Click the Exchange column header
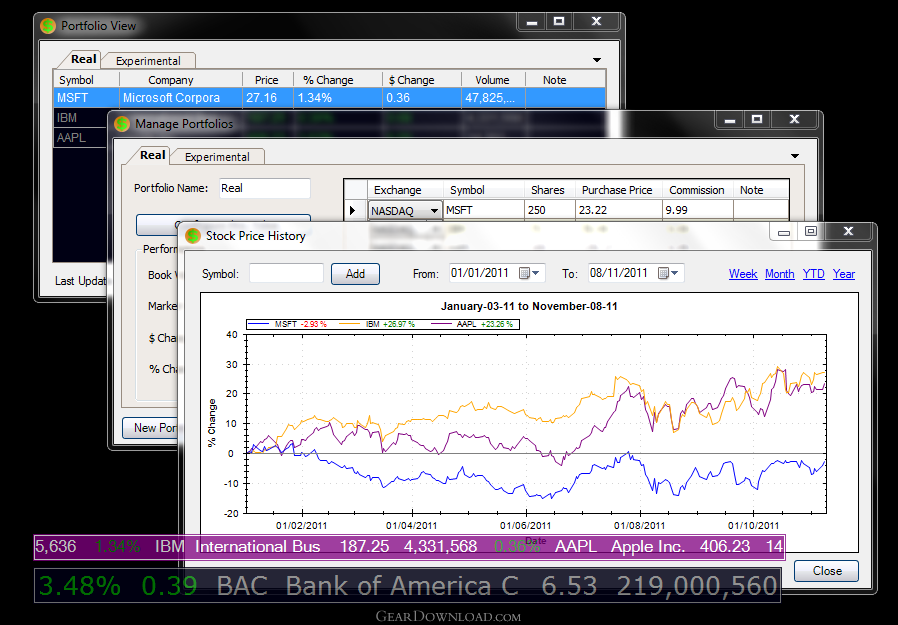 coord(405,190)
